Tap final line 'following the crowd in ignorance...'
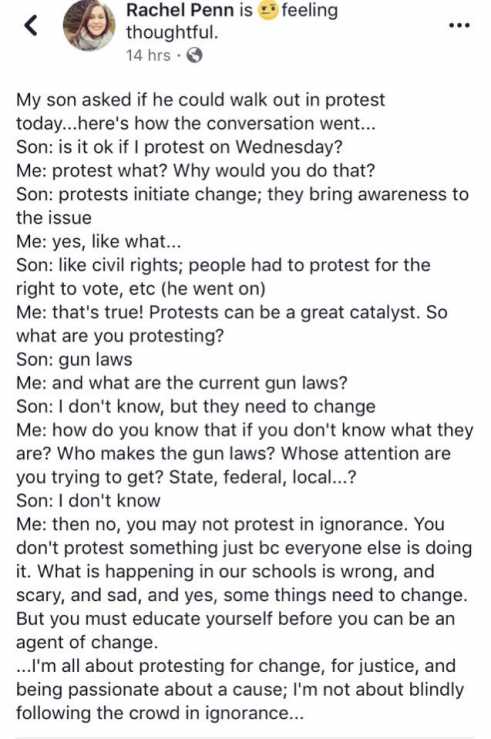The width and height of the screenshot is (491, 739). click(160, 713)
